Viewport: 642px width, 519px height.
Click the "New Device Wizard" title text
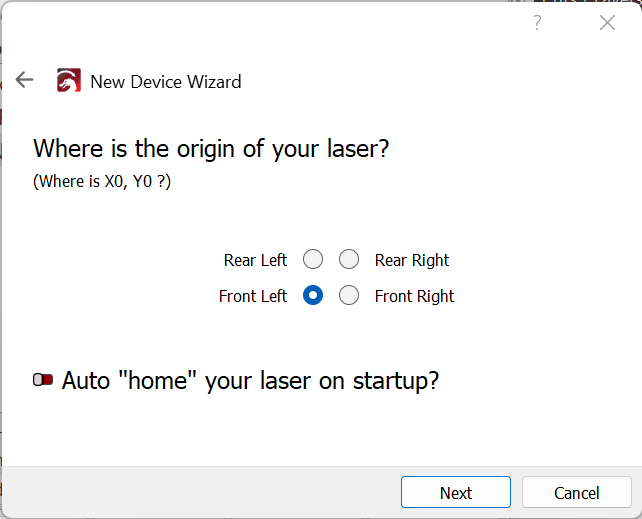point(166,82)
